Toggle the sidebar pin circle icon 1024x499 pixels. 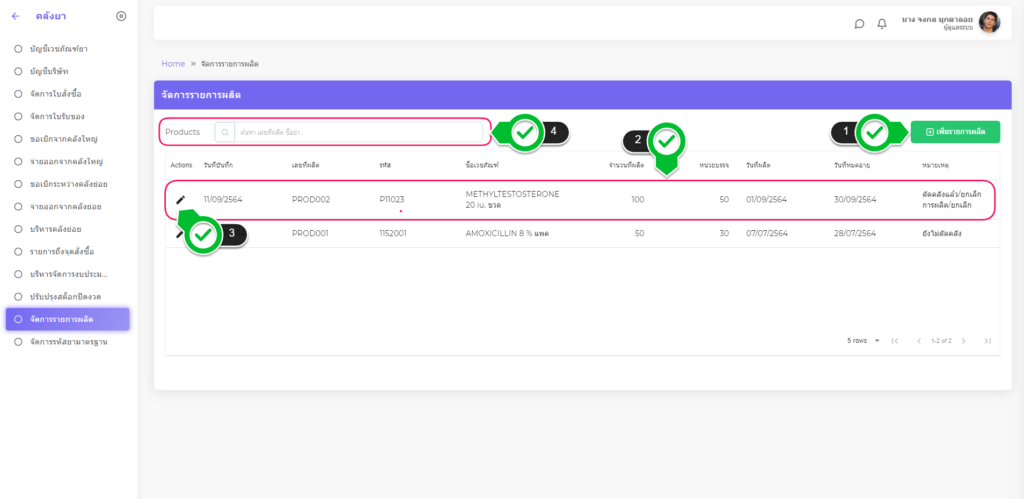click(121, 16)
